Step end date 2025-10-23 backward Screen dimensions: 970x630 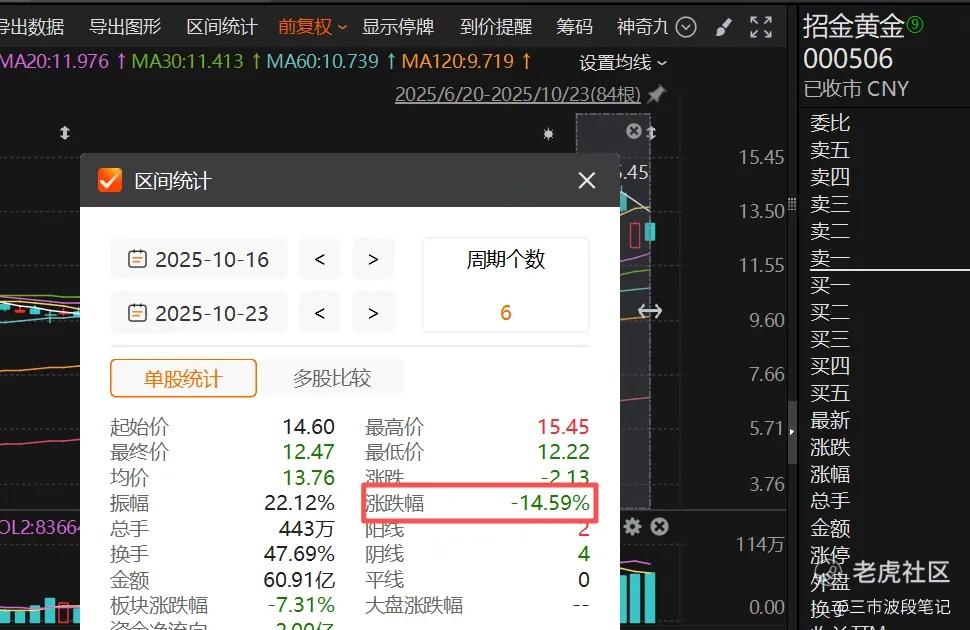tap(320, 313)
